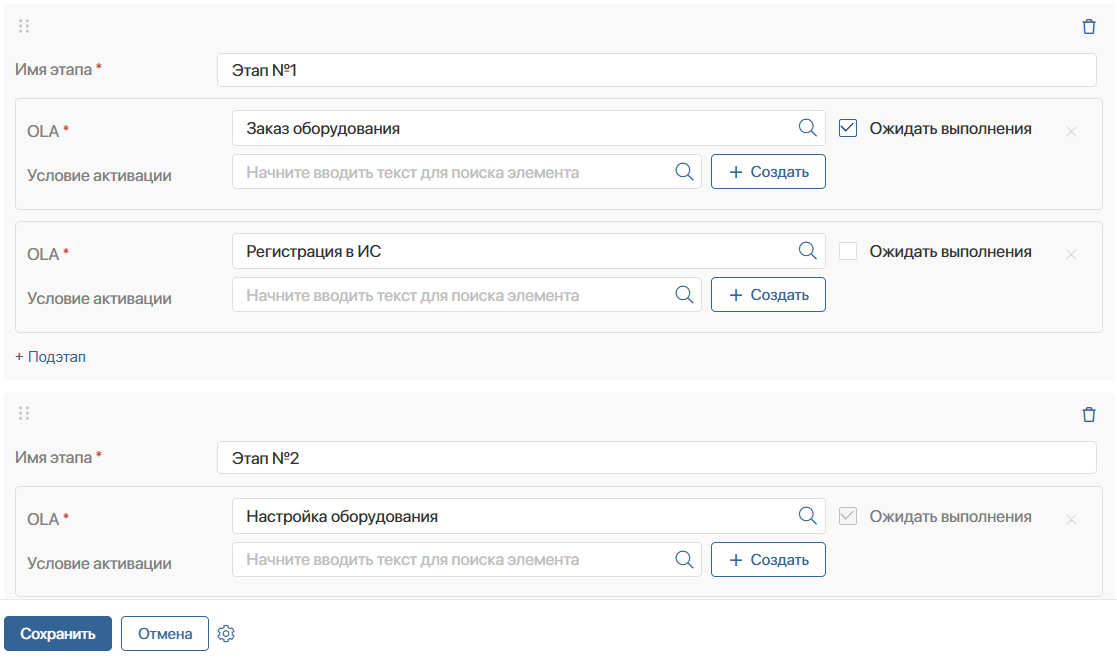This screenshot has height=662, width=1117.
Task: Add a substage via + Подэтап
Action: point(51,357)
